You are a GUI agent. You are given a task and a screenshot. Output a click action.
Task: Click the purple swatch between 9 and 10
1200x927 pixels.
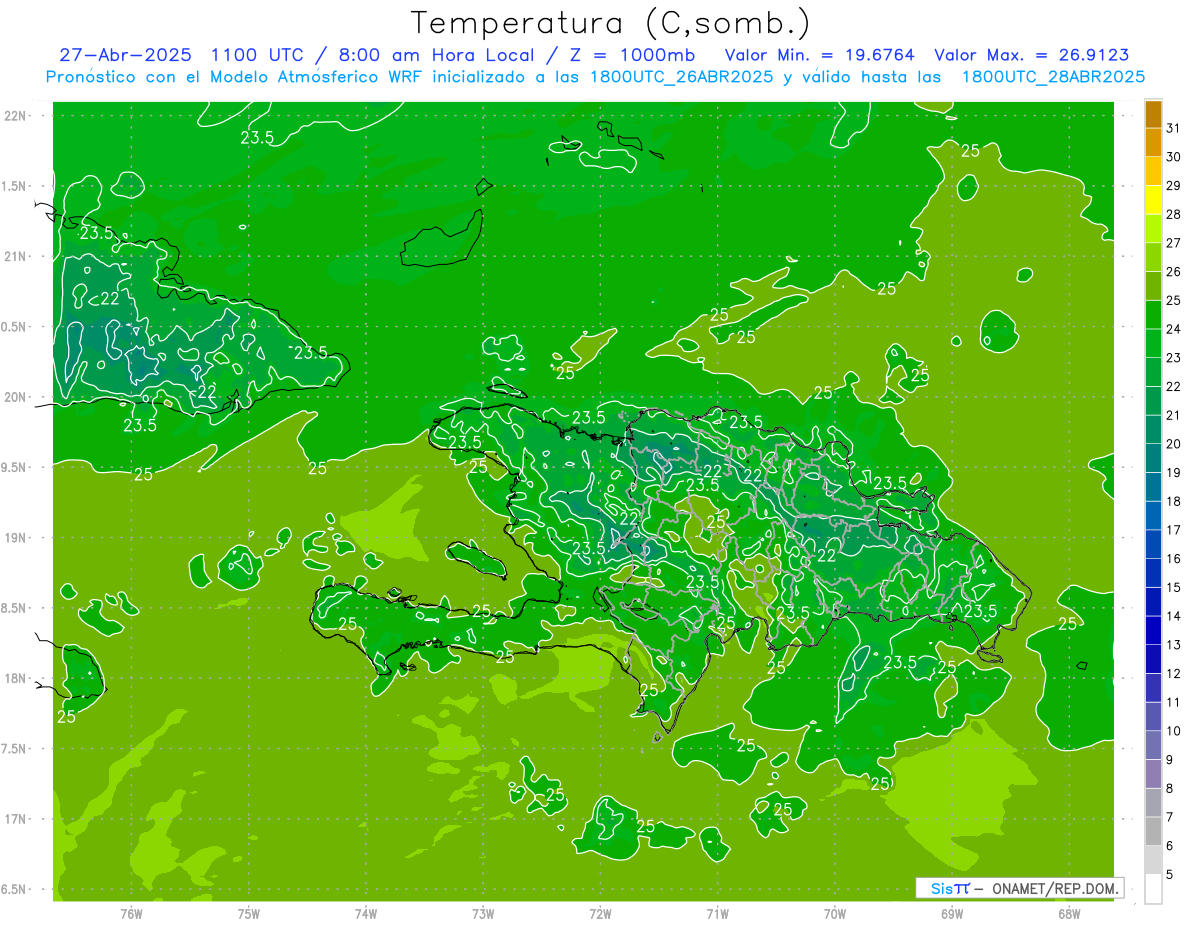(1153, 745)
